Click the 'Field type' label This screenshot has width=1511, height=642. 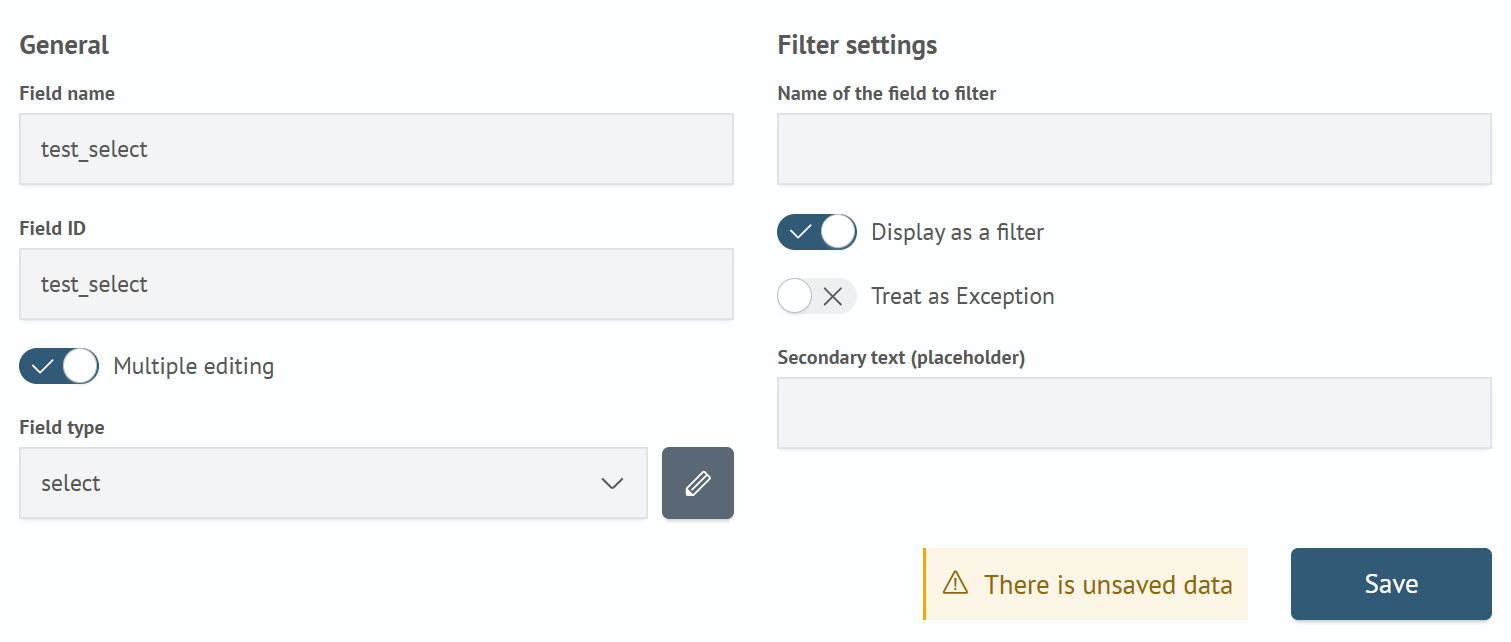tap(62, 427)
